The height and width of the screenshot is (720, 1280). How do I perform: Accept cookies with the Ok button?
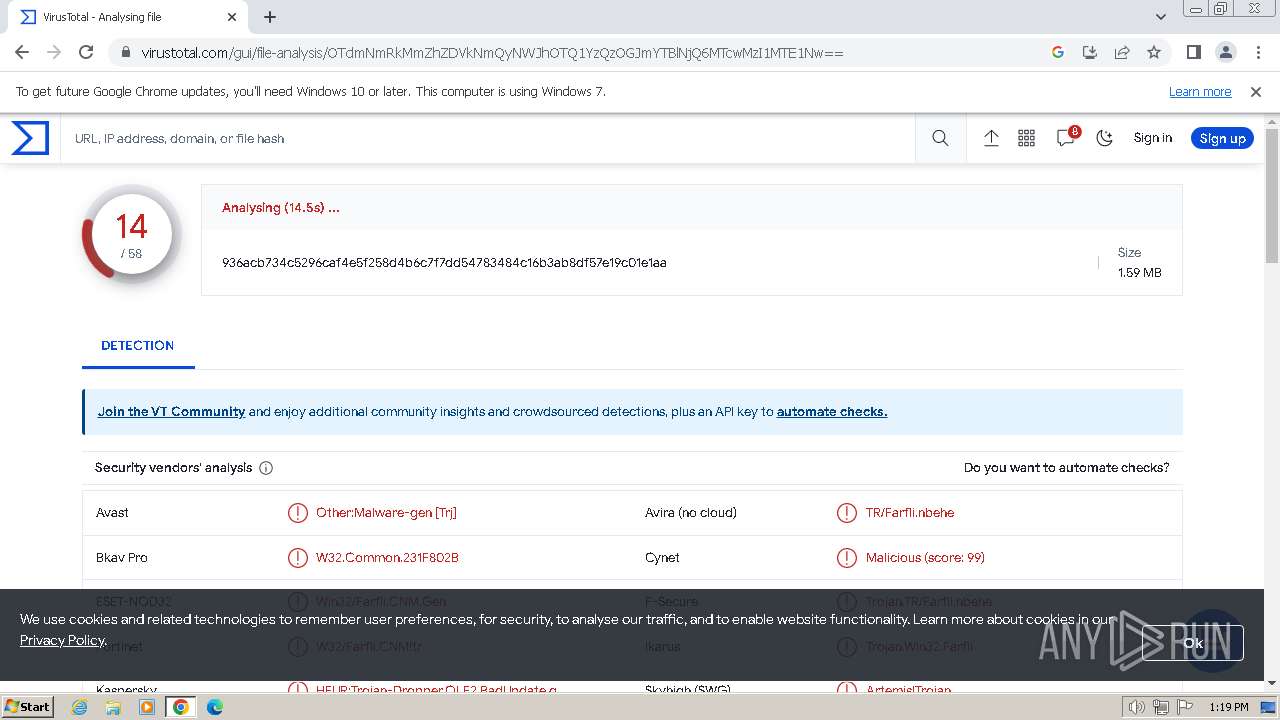click(1192, 643)
